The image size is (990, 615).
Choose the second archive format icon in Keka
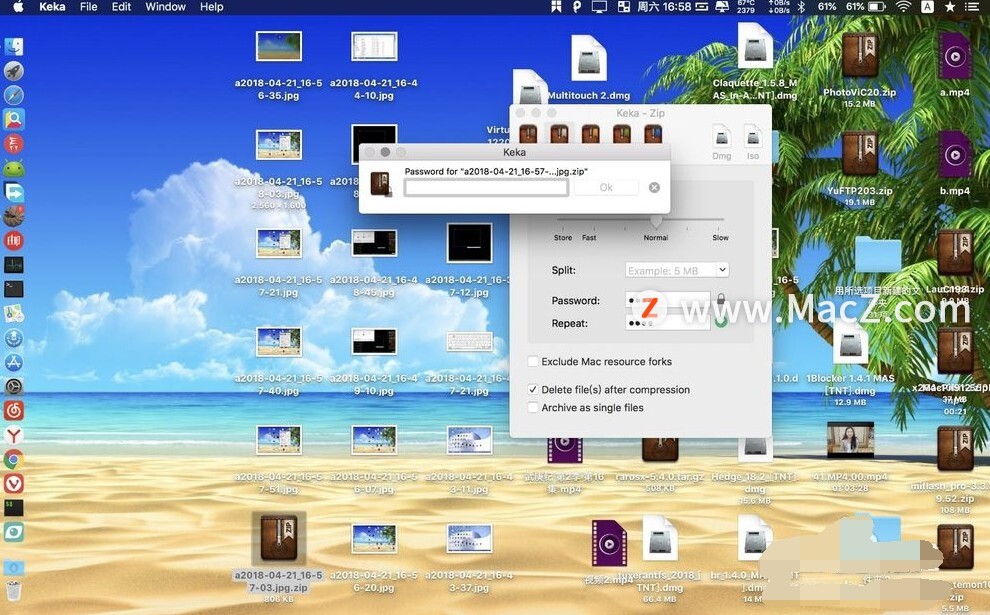coord(559,134)
